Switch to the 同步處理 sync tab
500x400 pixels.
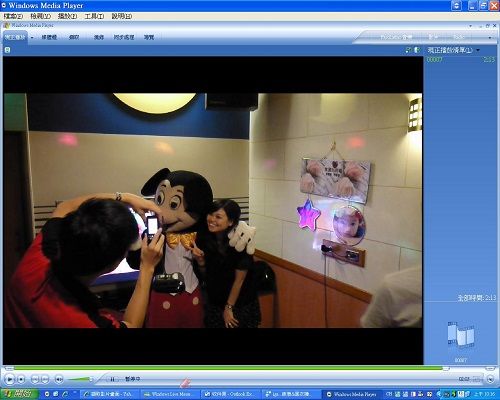pyautogui.click(x=124, y=37)
